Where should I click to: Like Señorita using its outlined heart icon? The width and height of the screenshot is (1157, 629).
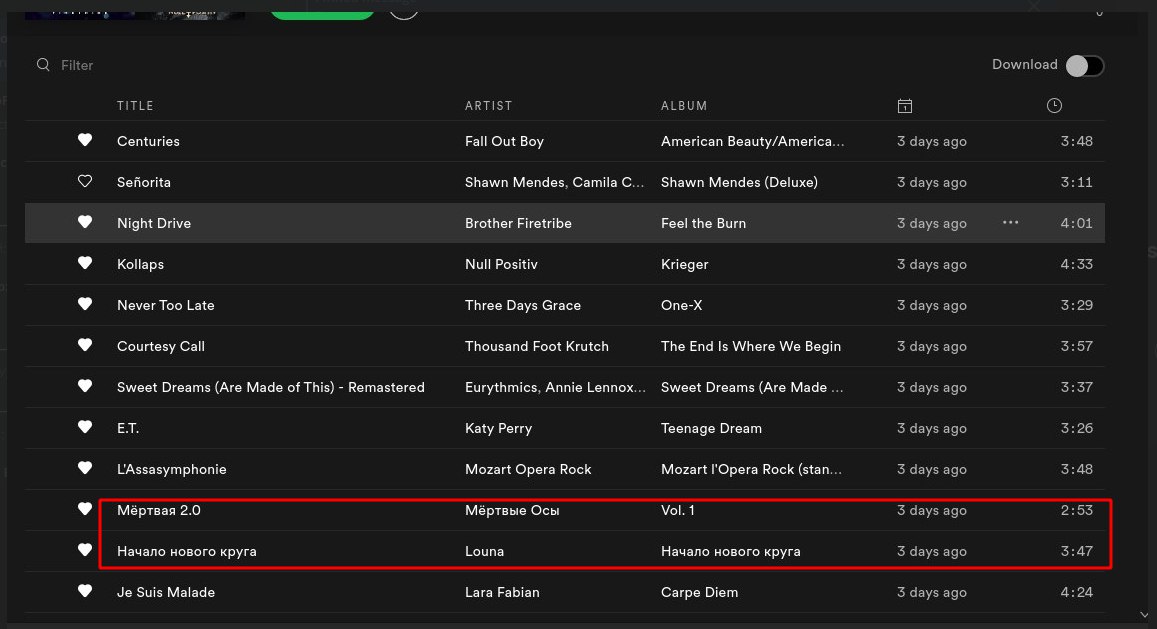(x=85, y=182)
